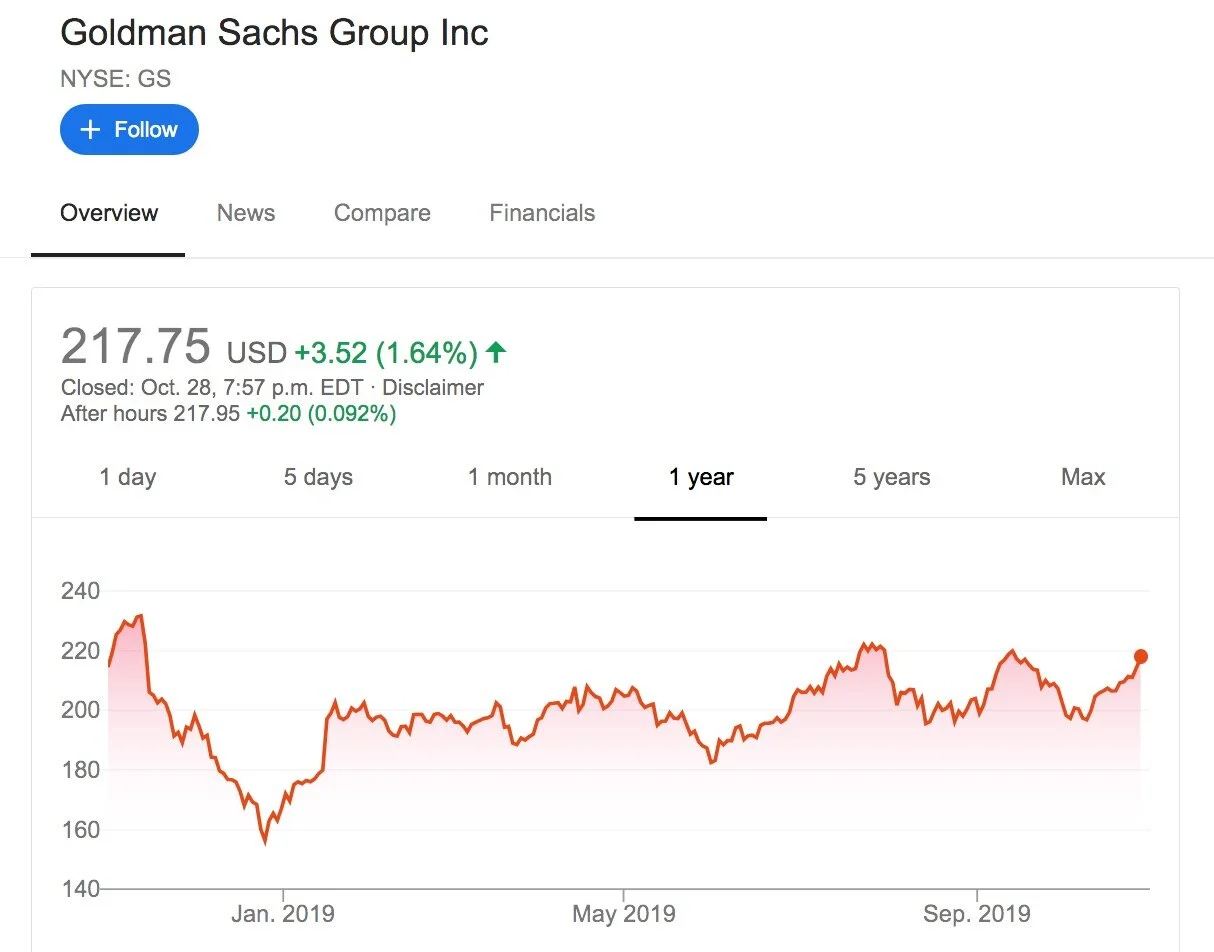Click the Jan. 2019 axis label
This screenshot has height=952, width=1214.
pyautogui.click(x=285, y=913)
